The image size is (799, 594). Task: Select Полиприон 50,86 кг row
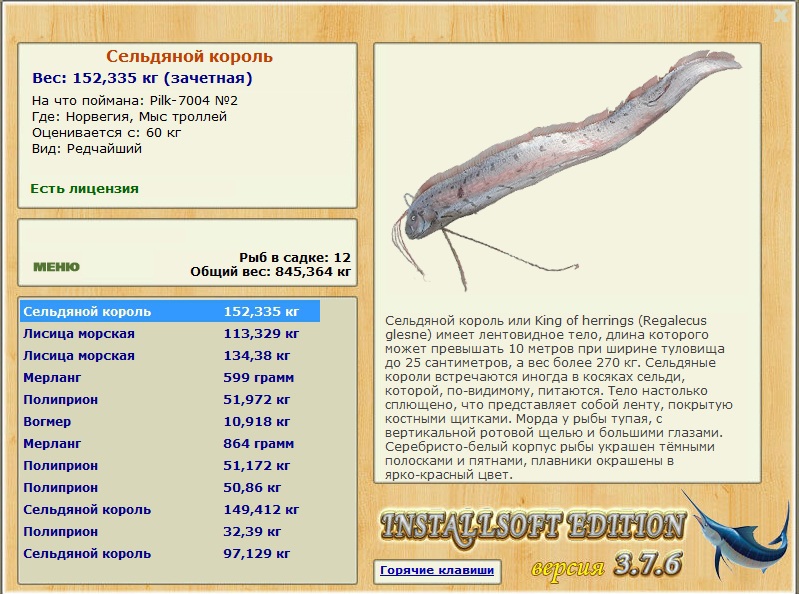point(170,488)
